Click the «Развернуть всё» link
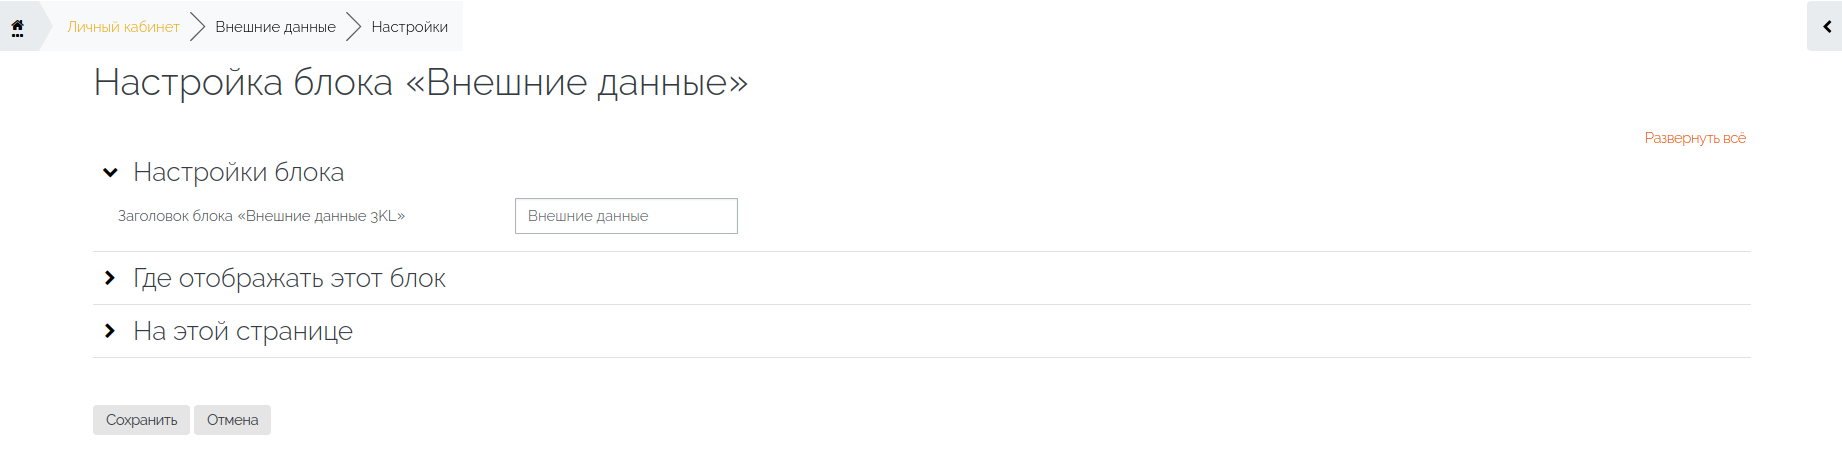 coord(1695,138)
